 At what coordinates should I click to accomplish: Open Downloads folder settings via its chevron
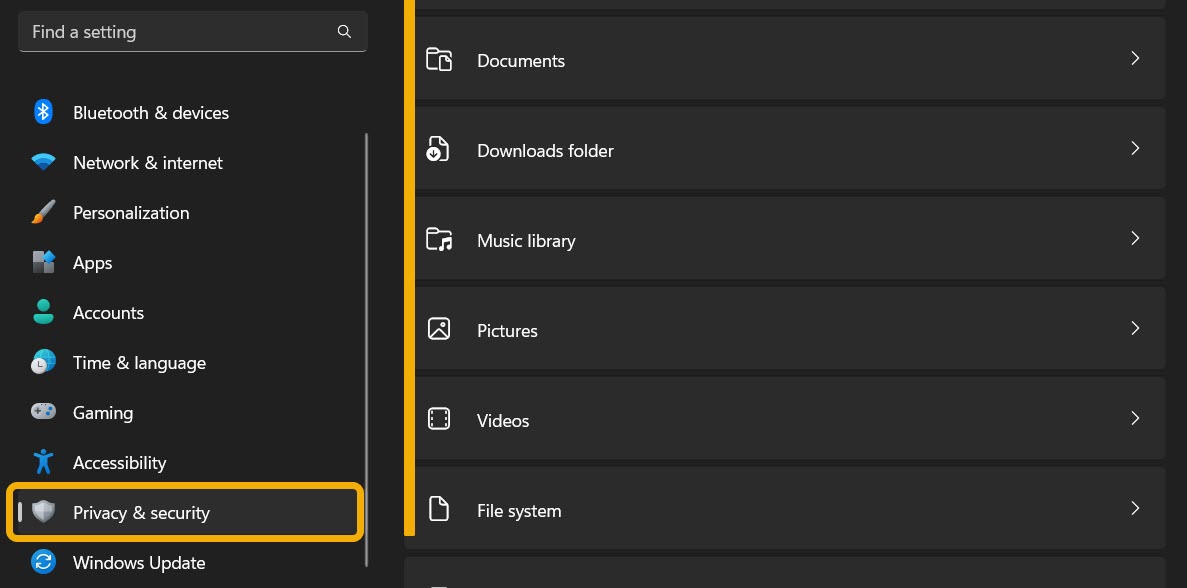[x=1135, y=148]
